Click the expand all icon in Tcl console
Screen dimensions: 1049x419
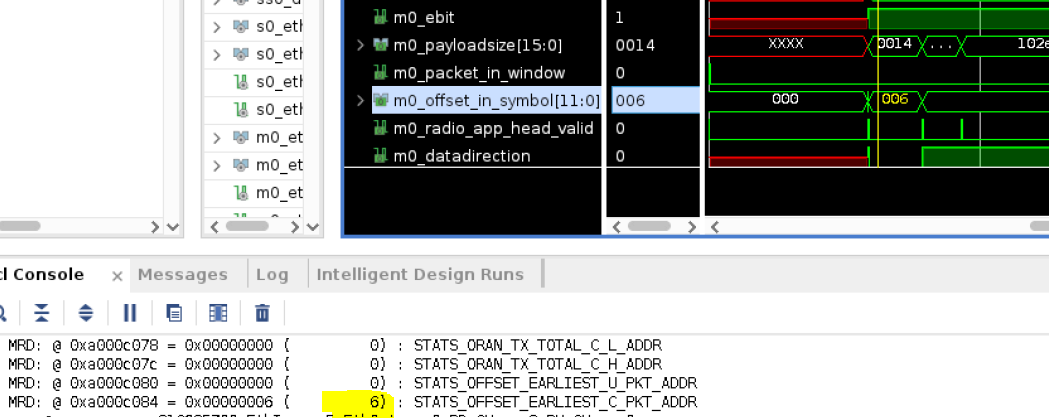(86, 313)
